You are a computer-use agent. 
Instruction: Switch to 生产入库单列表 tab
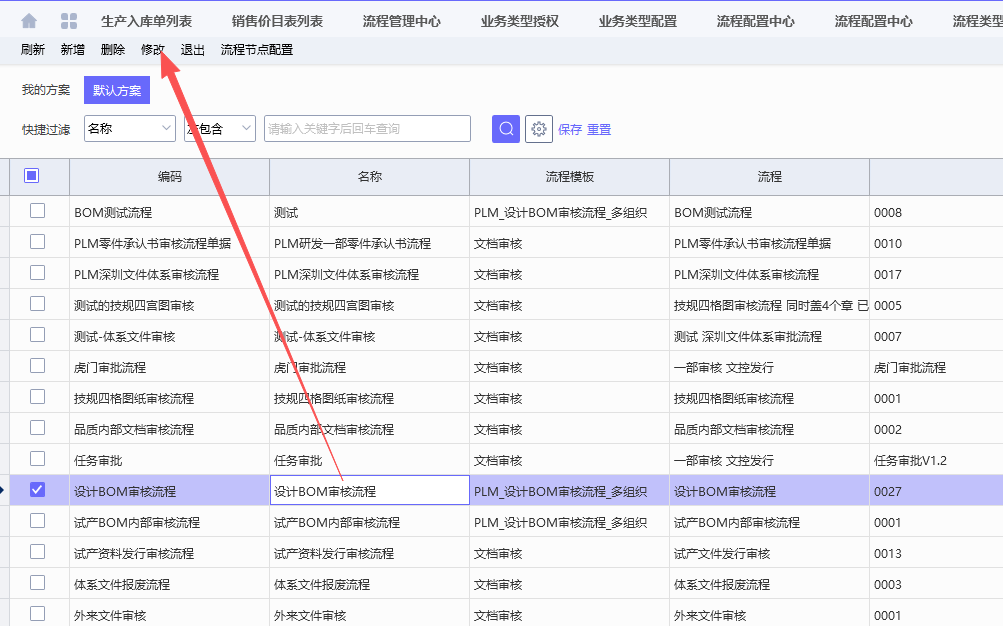(146, 21)
